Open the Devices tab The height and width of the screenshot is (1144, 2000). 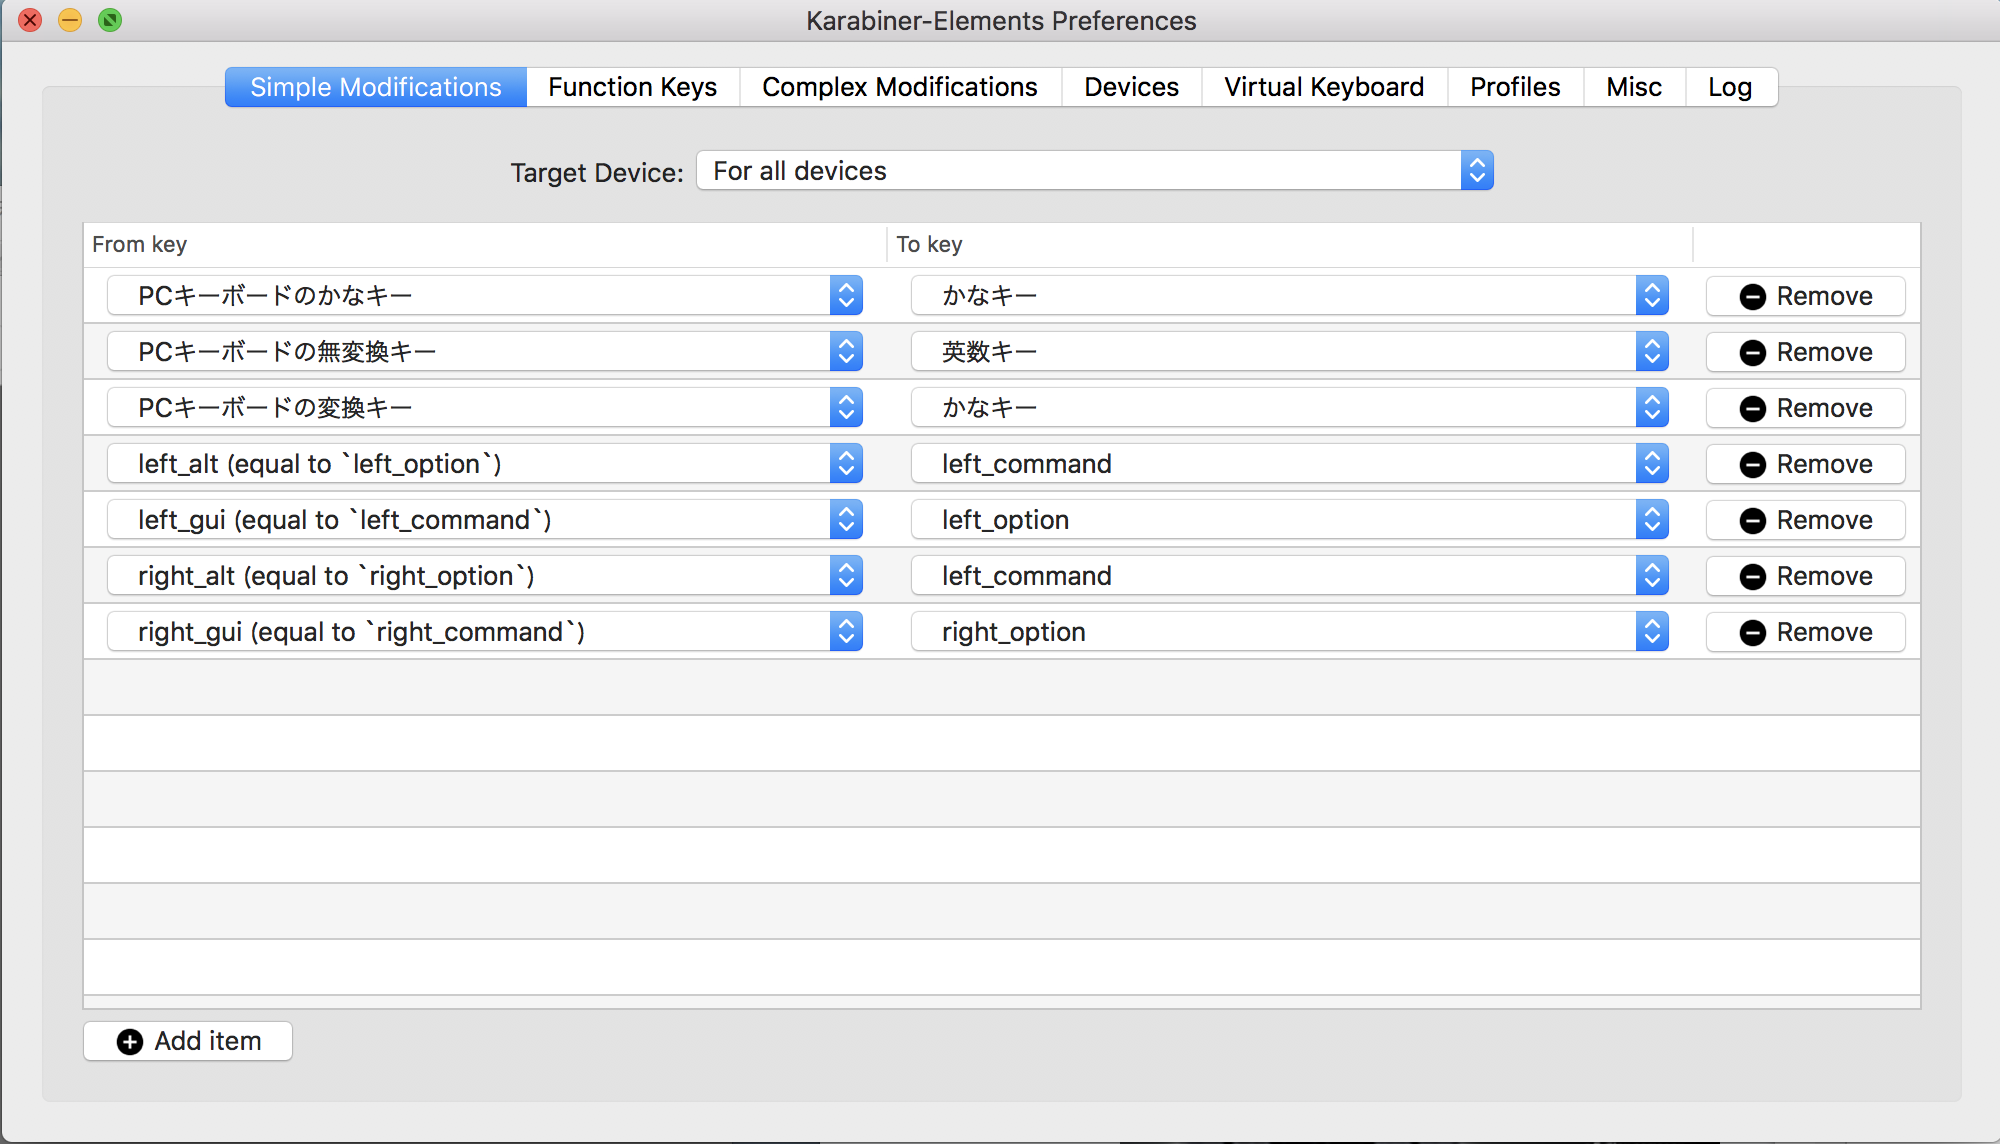1131,87
